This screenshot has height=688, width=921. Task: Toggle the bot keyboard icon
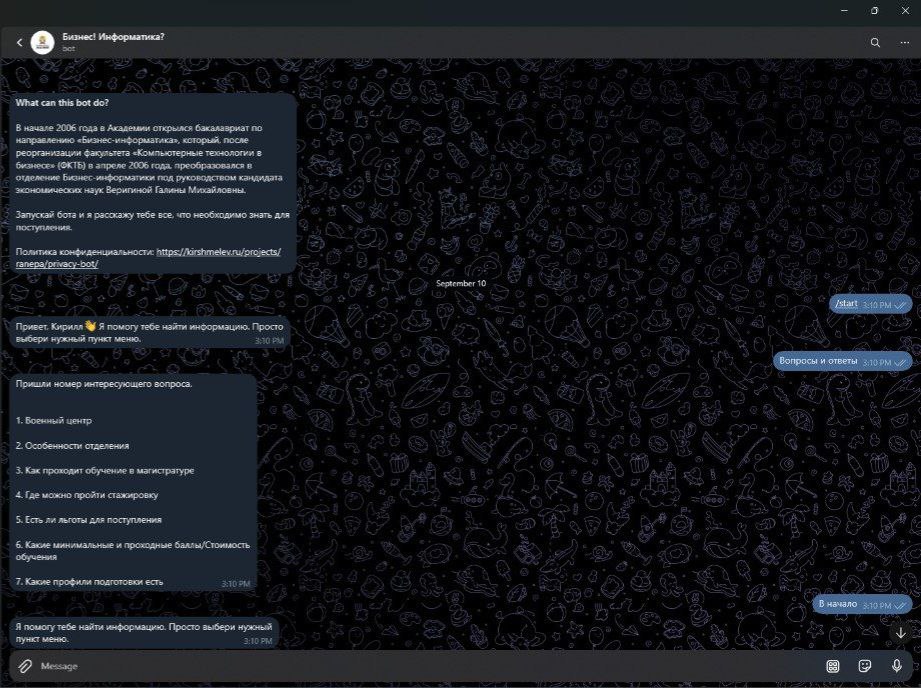click(832, 666)
